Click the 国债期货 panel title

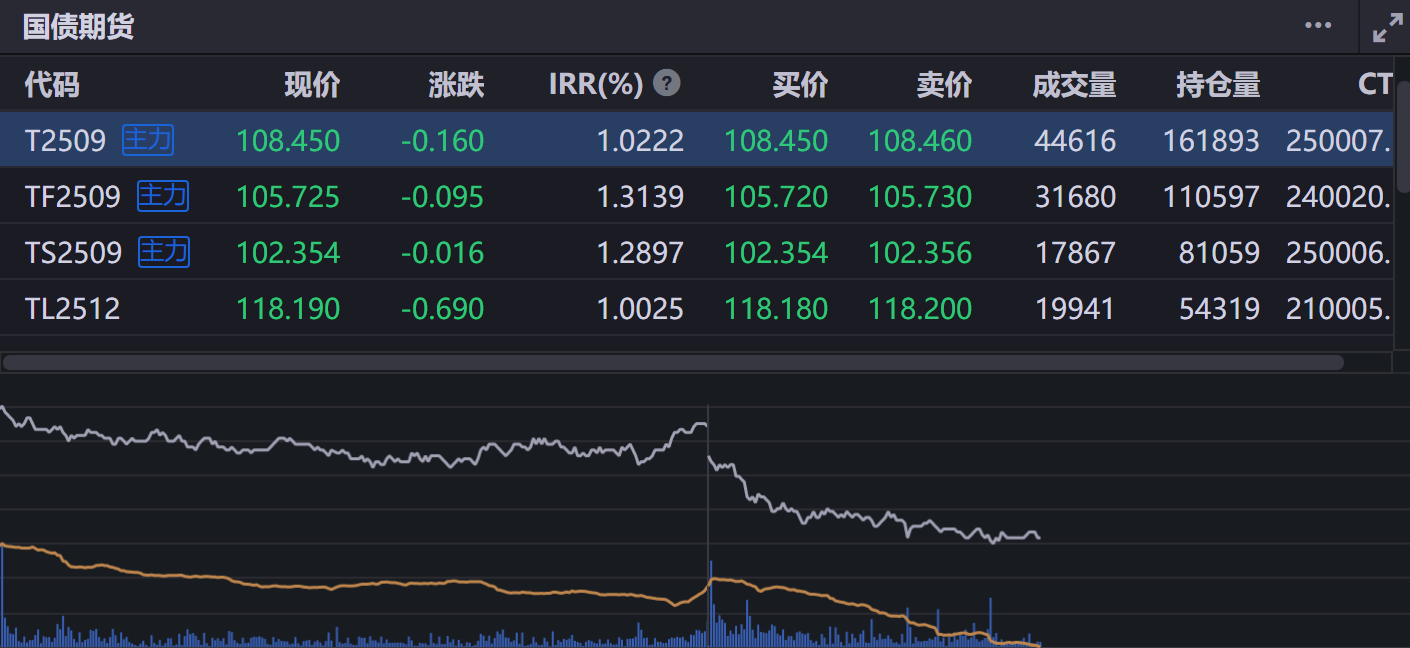coord(78,27)
